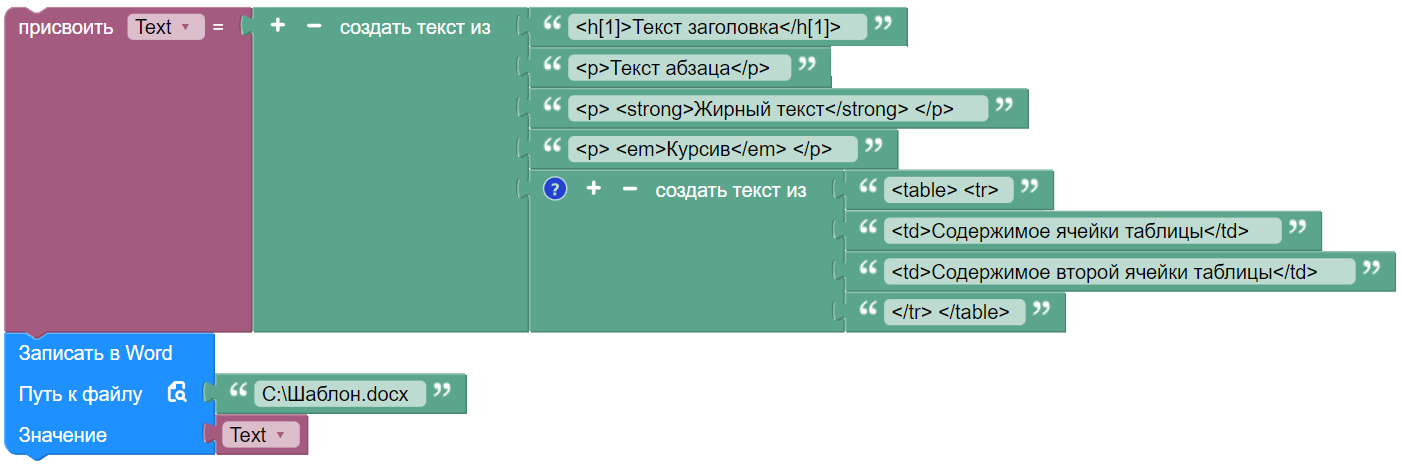Click the opening quote of the Текст заголовка block
The image size is (1402, 466).
click(x=550, y=24)
